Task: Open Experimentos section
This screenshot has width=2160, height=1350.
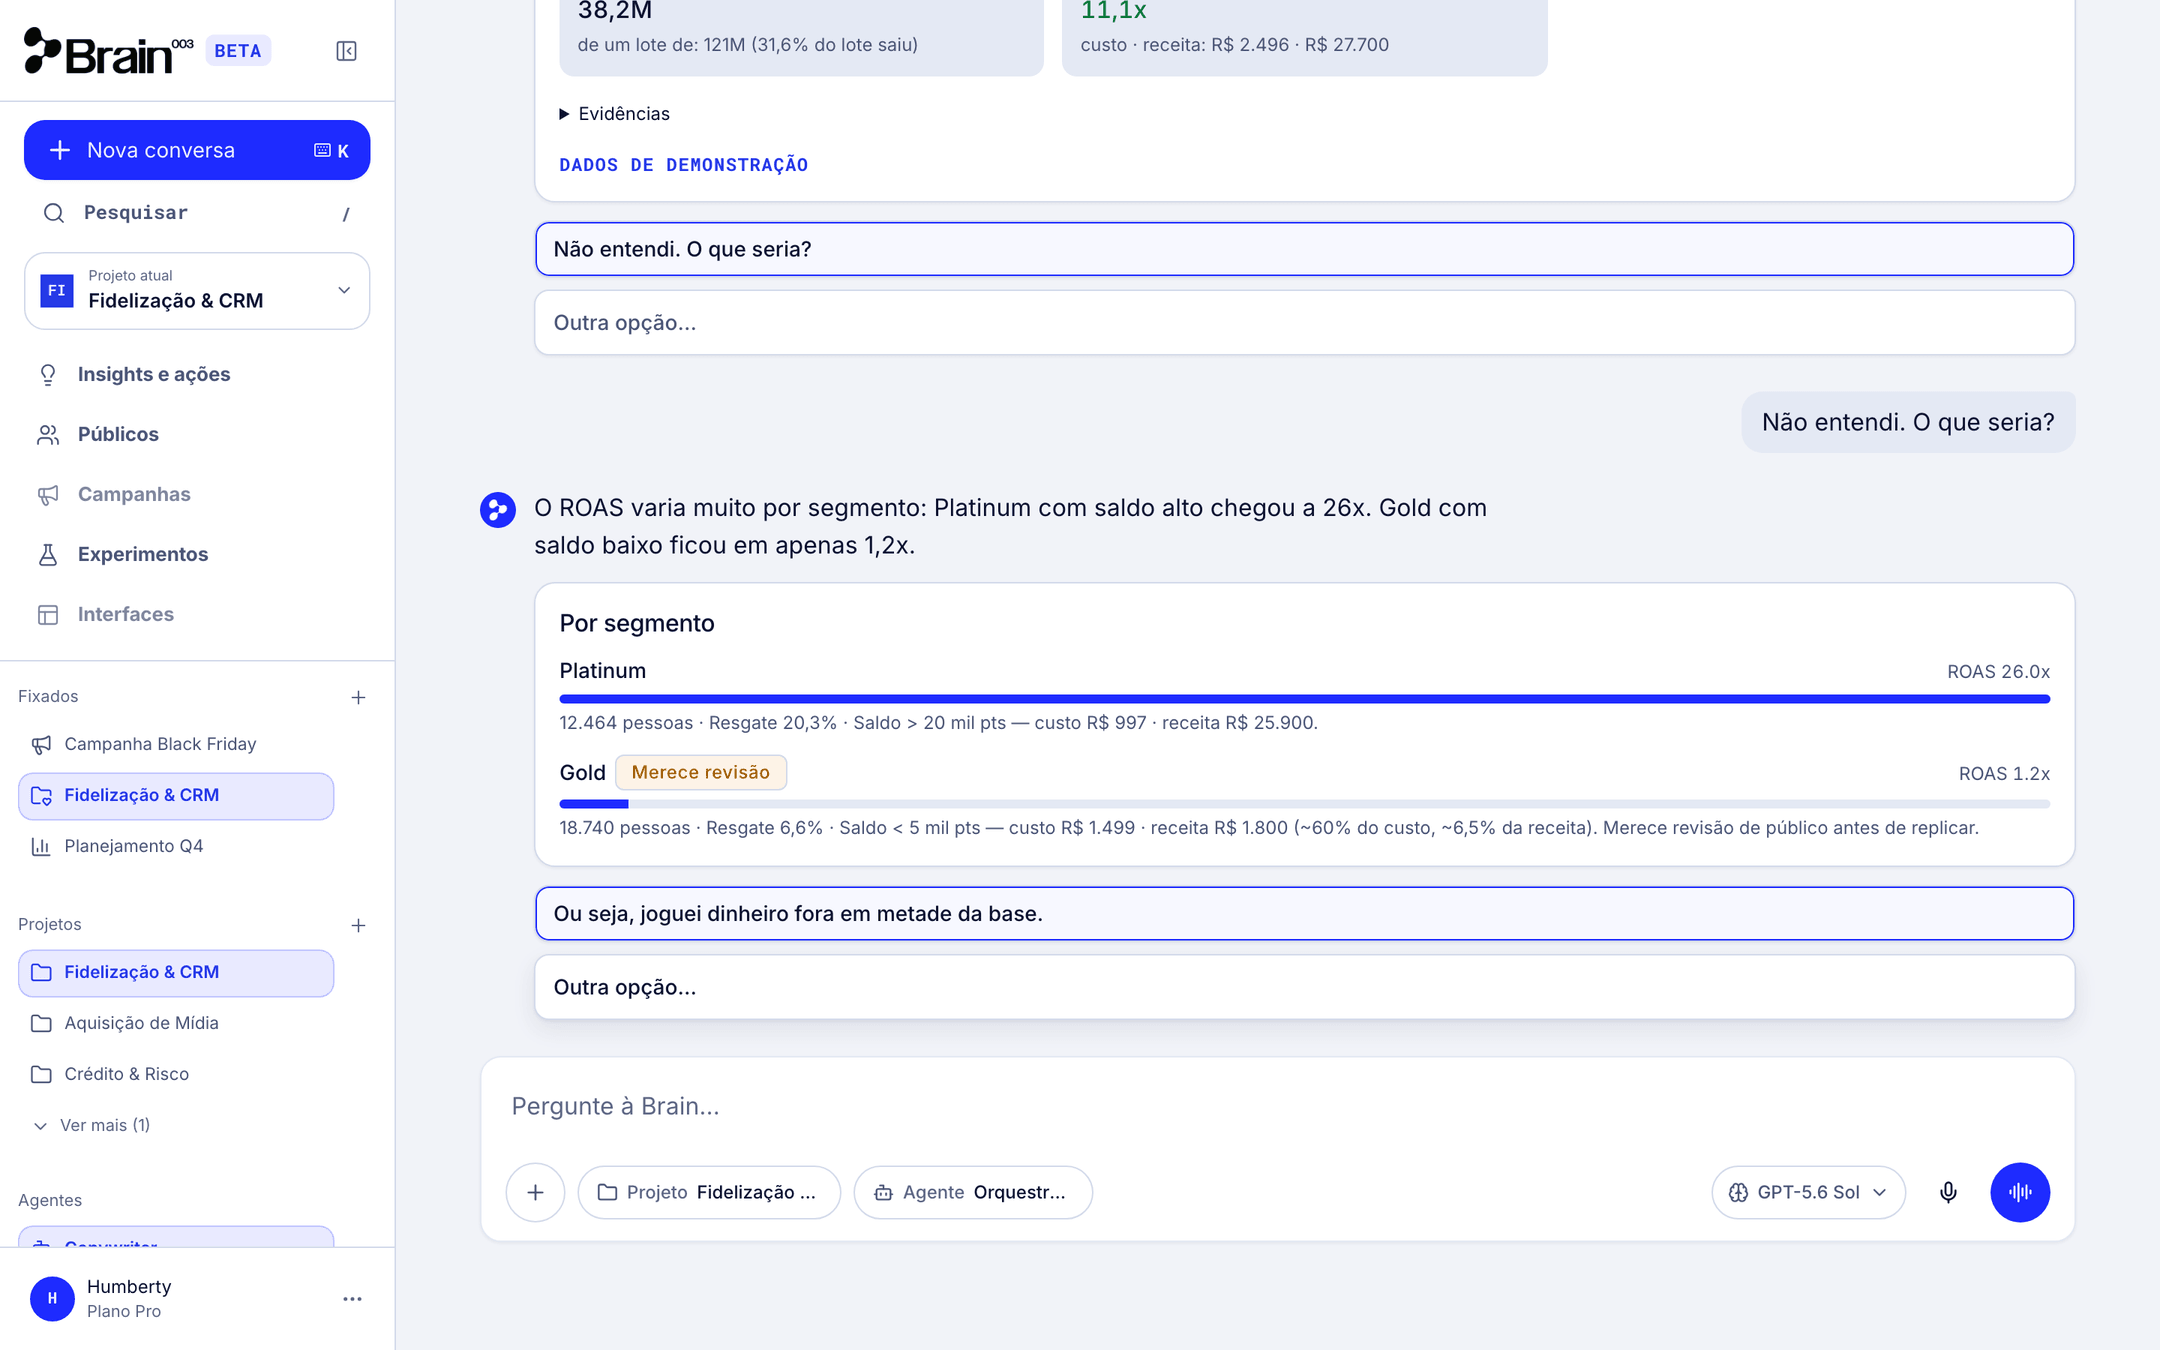Action: coord(143,554)
